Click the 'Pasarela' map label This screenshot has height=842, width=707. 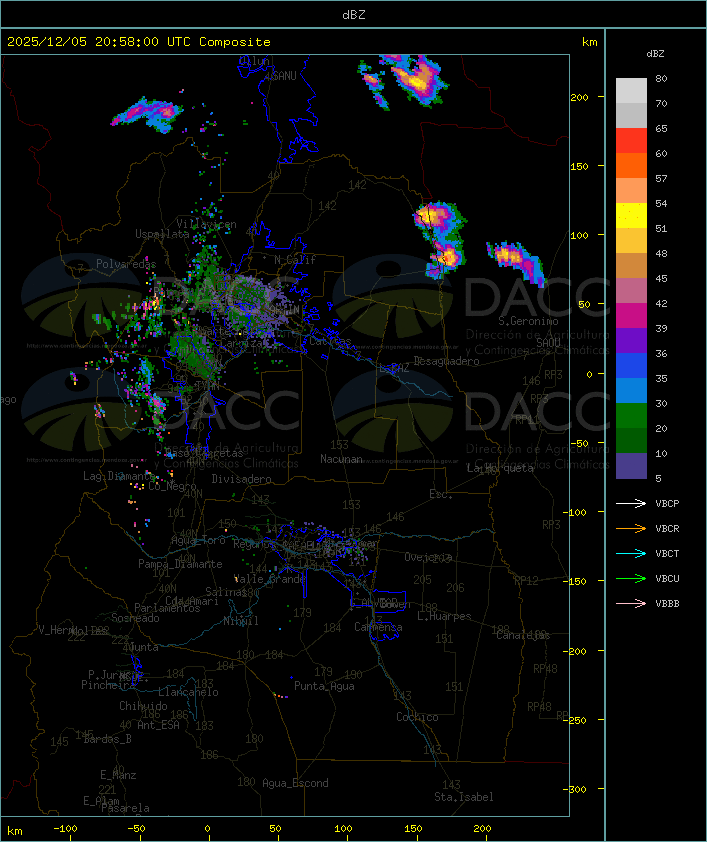(x=125, y=808)
